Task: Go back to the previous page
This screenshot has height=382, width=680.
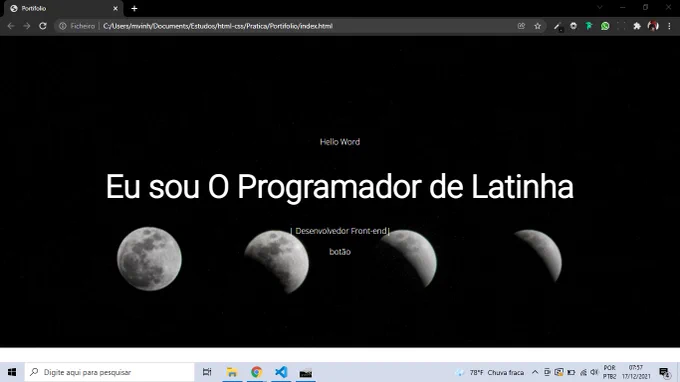Action: coord(11,26)
